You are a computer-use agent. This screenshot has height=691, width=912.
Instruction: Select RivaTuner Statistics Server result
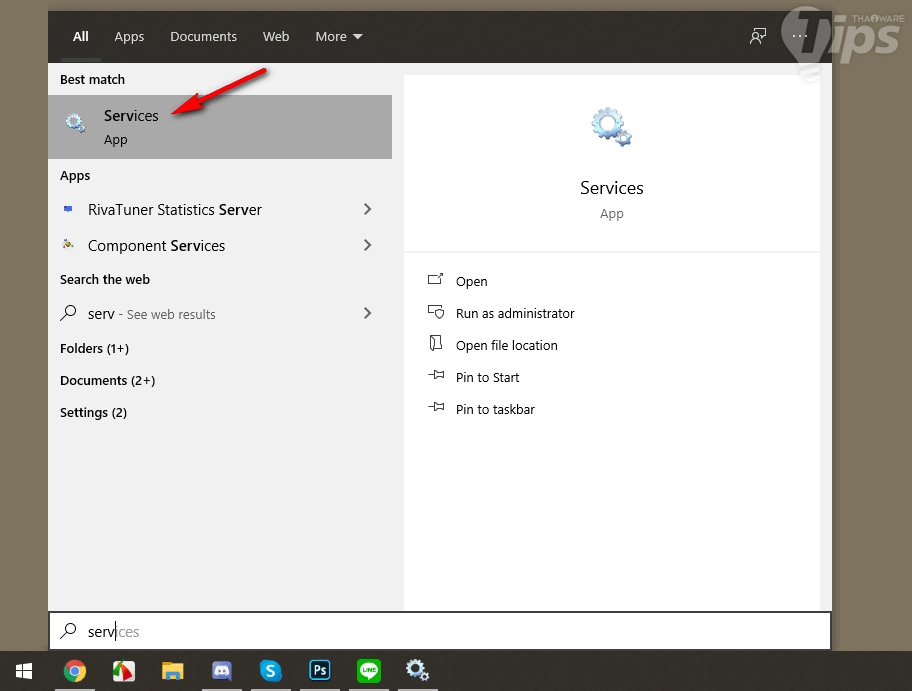[x=220, y=209]
